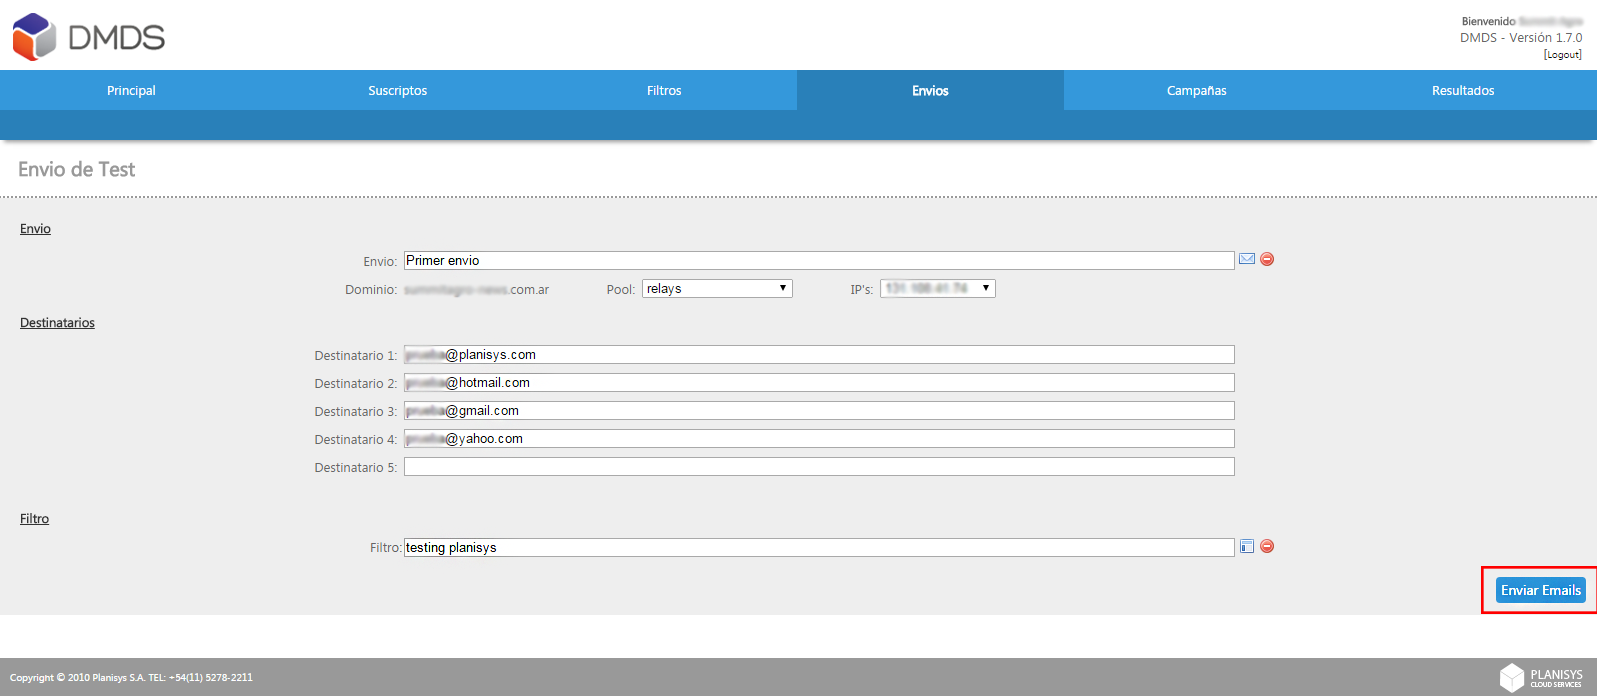
Task: Remove the Envio with red minus icon
Action: point(1267,259)
